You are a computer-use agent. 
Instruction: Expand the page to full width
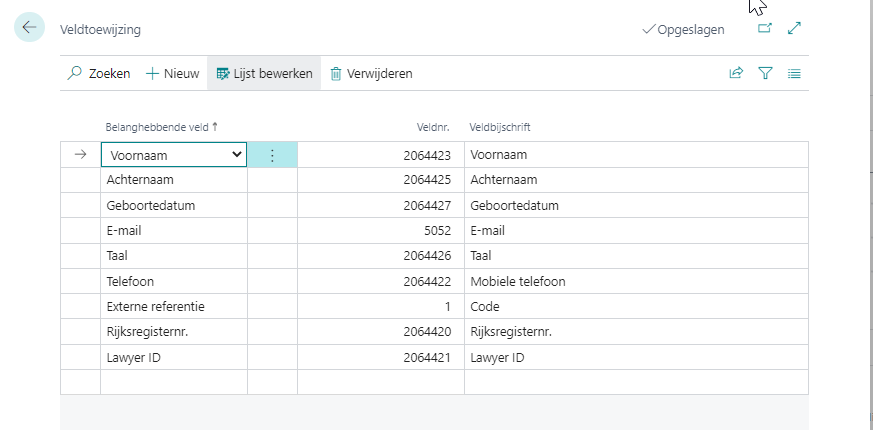pyautogui.click(x=794, y=28)
